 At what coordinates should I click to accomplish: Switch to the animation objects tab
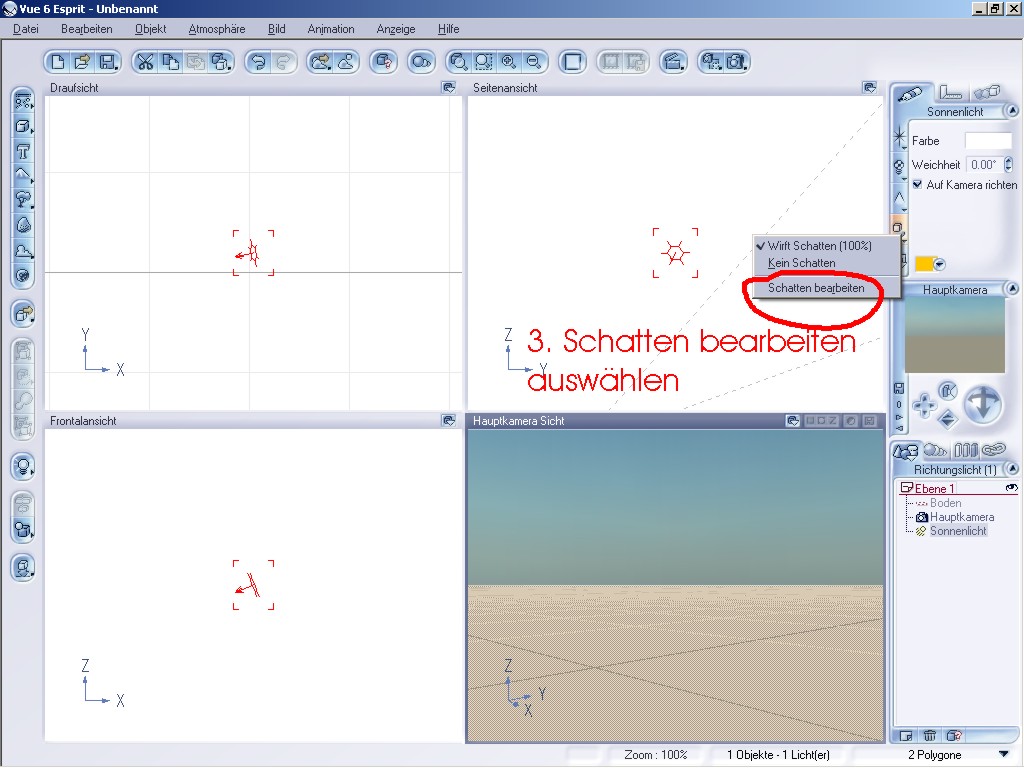[986, 93]
